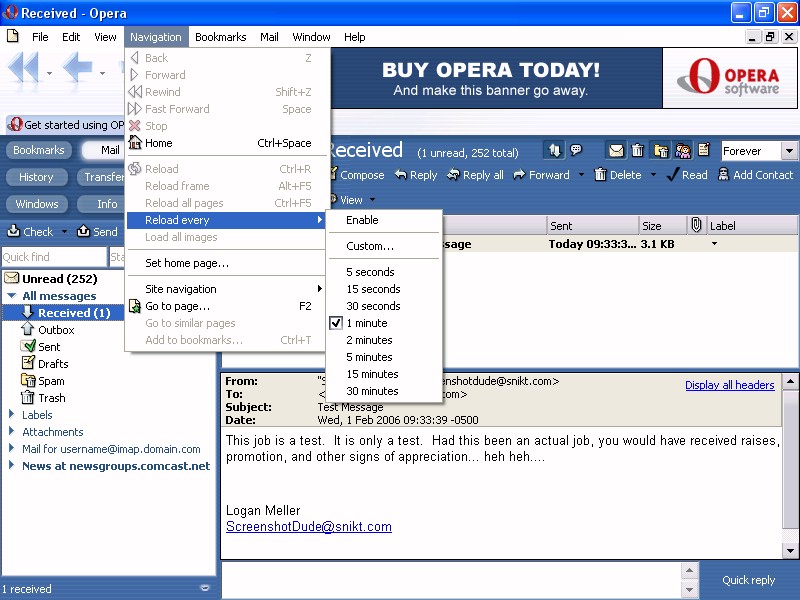
Task: Click the Read checkmark icon
Action: 673,174
